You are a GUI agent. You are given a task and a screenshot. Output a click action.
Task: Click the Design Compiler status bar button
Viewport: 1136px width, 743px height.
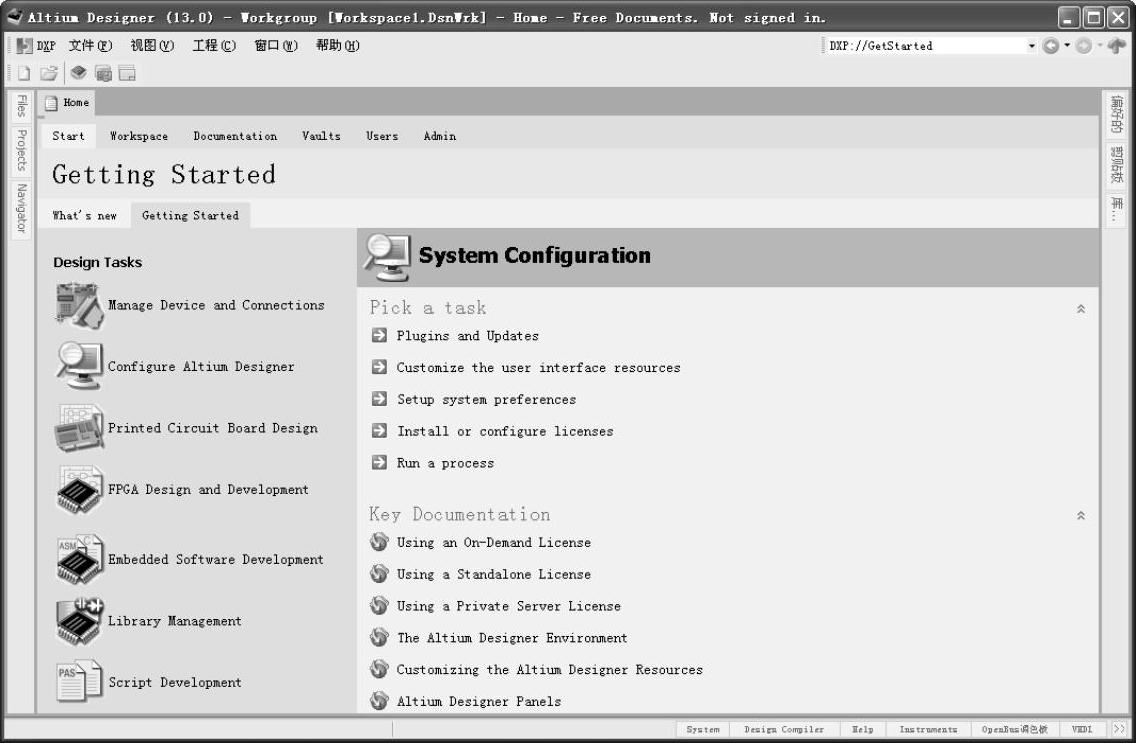click(x=784, y=729)
